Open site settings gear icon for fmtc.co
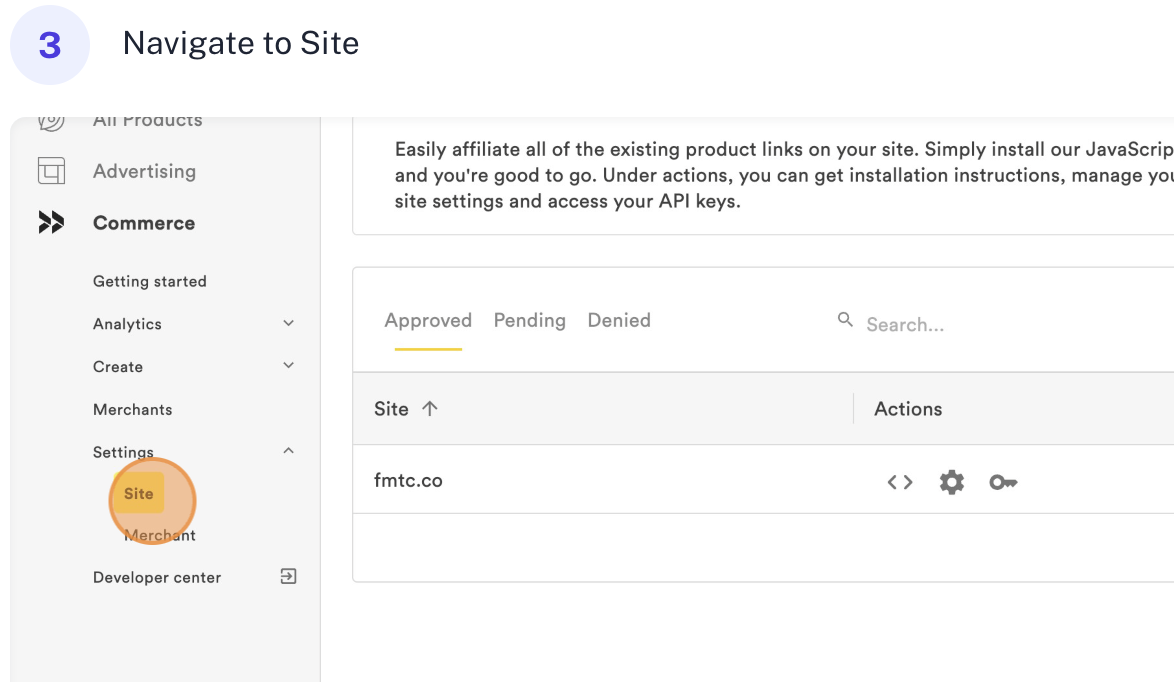Viewport: 1174px width, 682px height. (x=951, y=482)
